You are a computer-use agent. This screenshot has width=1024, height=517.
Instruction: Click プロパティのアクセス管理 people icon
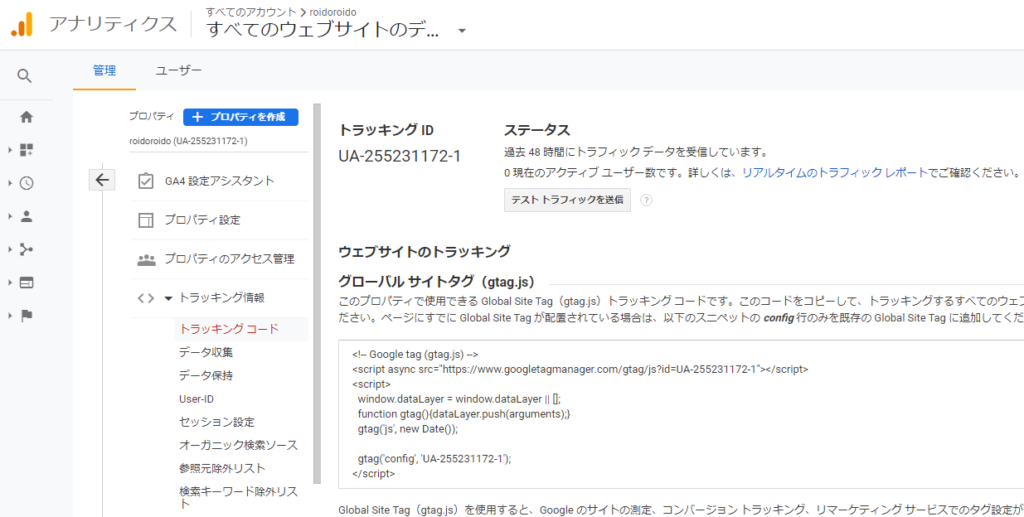pos(146,259)
